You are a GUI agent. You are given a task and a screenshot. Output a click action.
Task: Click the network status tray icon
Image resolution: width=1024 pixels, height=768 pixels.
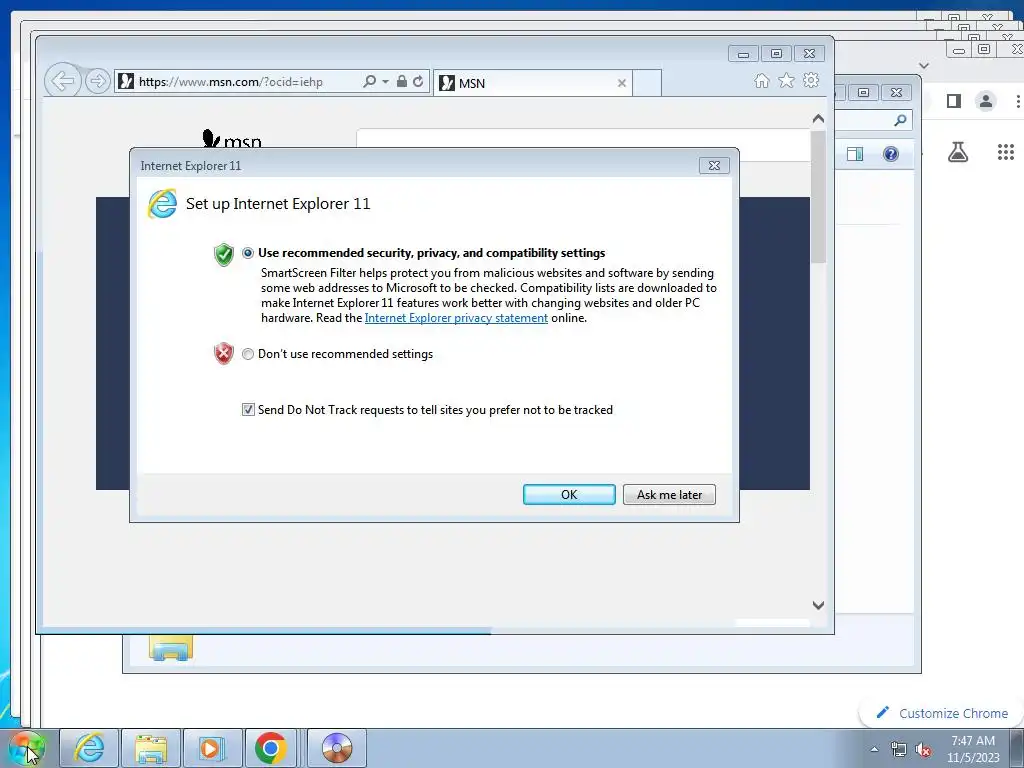(x=899, y=749)
